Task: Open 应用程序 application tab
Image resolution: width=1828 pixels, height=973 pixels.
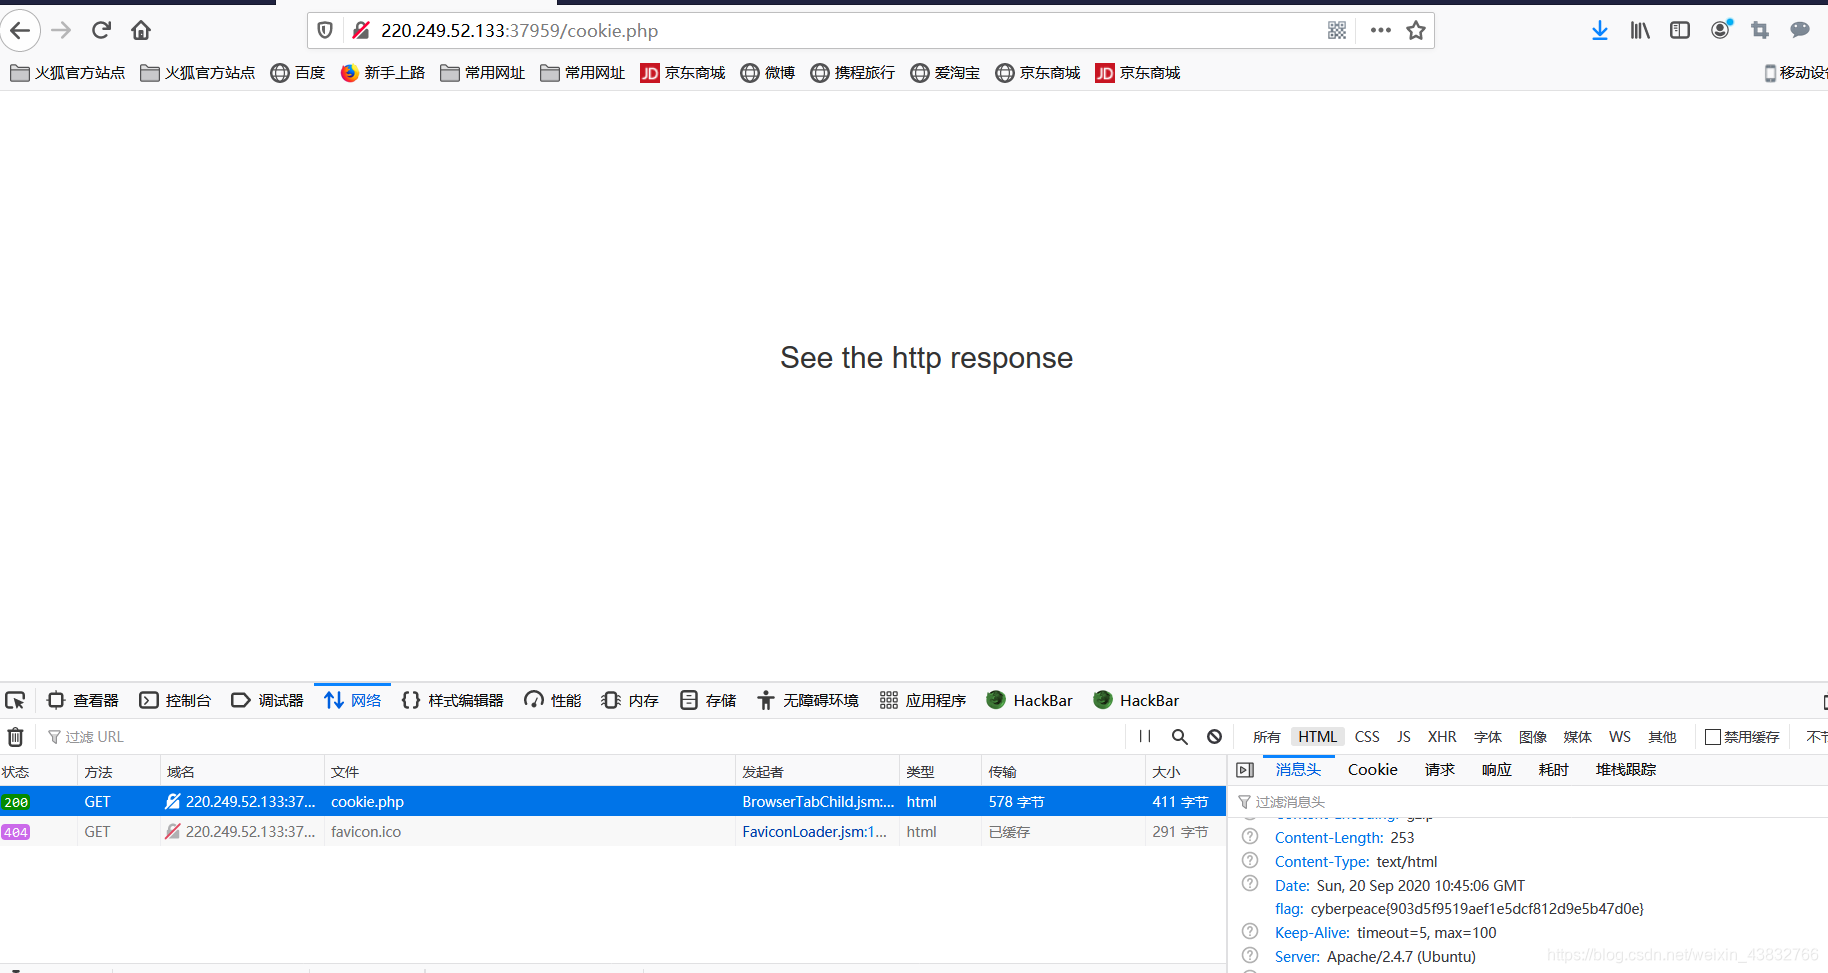Action: point(923,700)
